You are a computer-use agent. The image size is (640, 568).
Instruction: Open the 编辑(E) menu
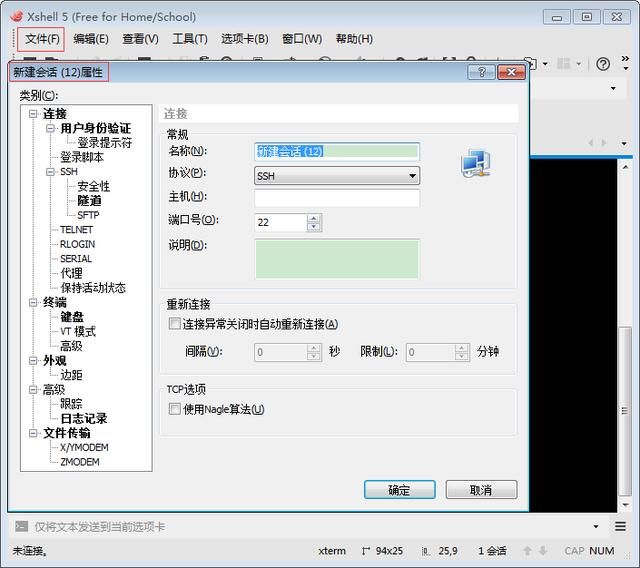click(x=91, y=39)
